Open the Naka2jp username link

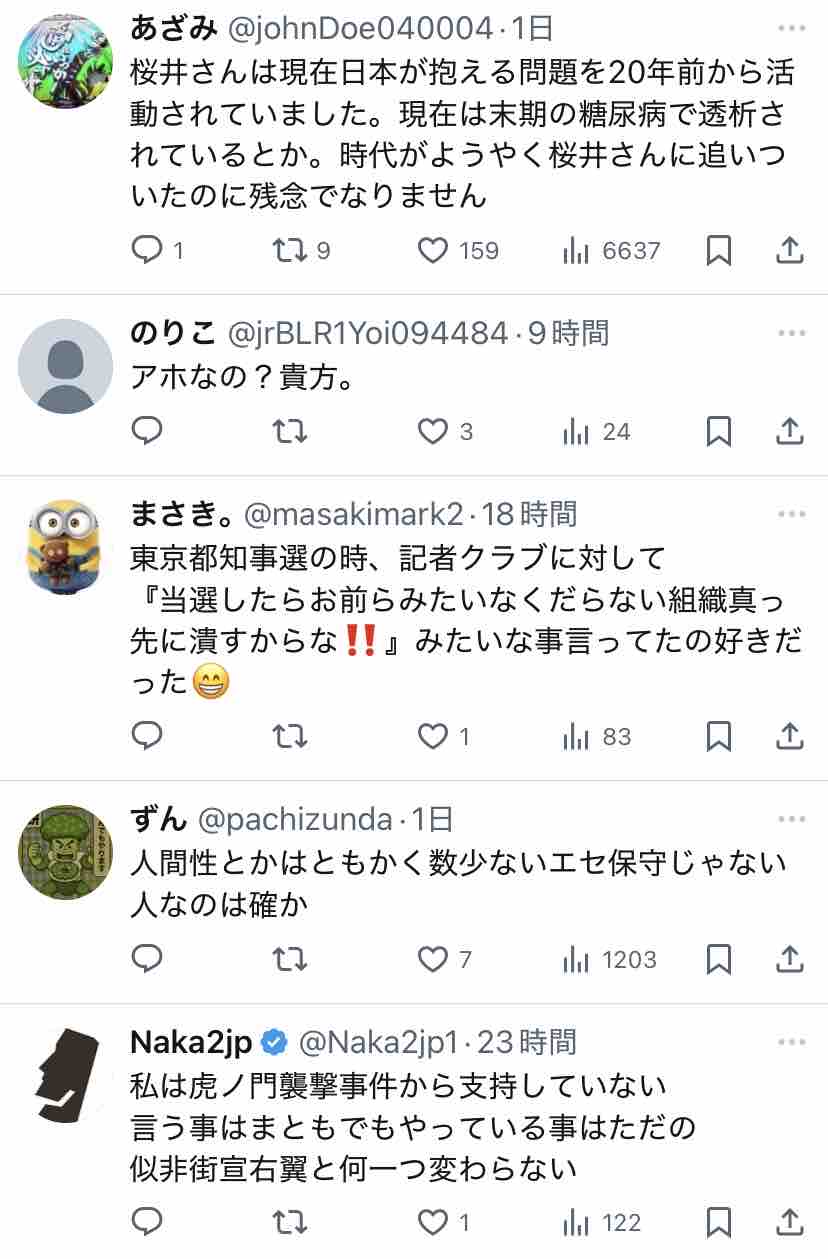[191, 1042]
